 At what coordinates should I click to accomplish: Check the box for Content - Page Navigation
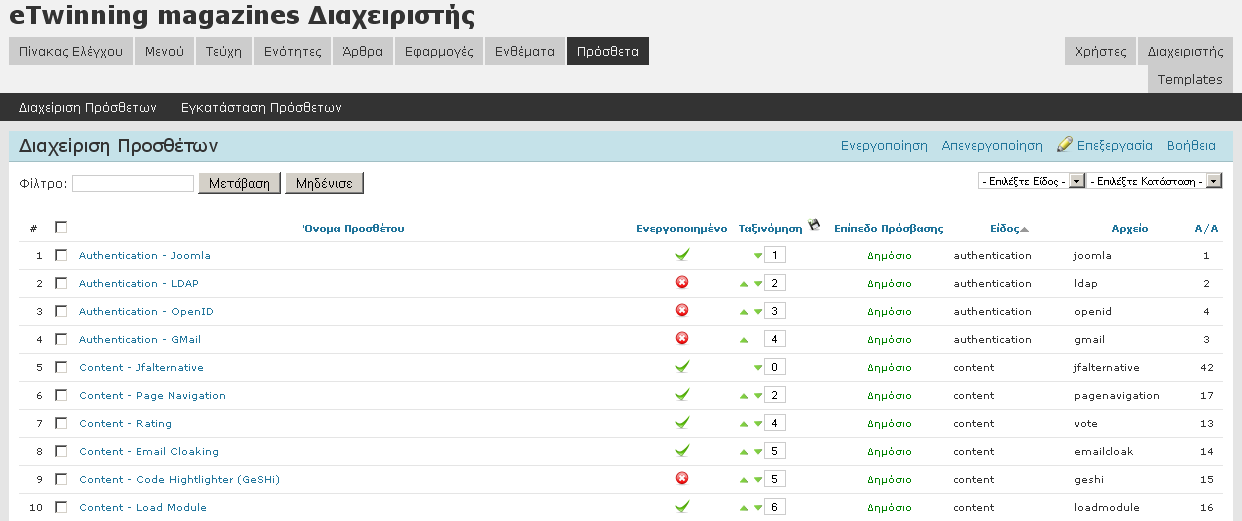click(61, 395)
